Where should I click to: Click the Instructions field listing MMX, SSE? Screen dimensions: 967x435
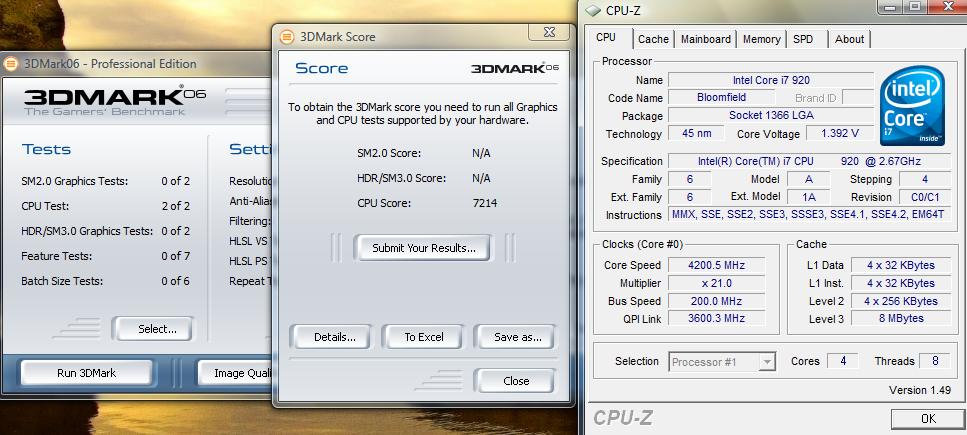(x=809, y=215)
